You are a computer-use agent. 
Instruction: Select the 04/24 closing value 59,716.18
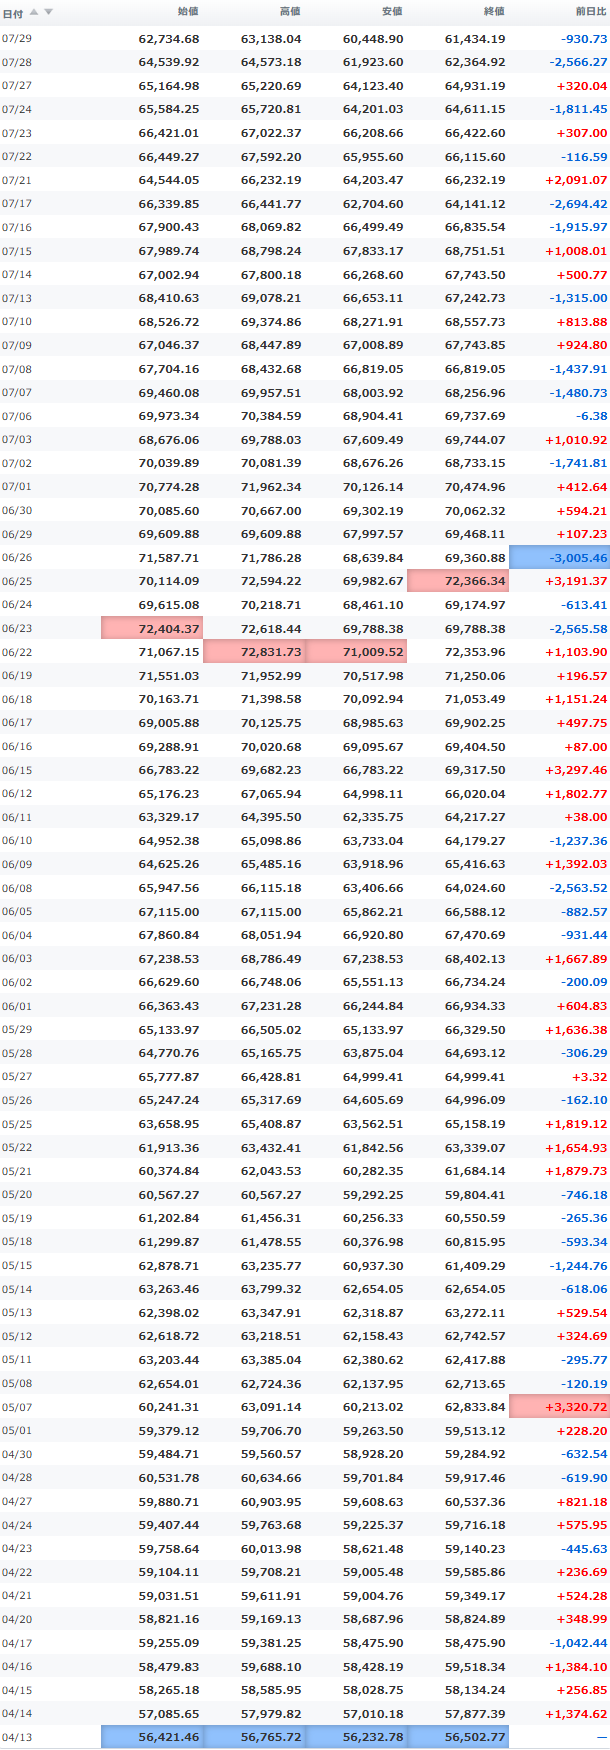475,1525
